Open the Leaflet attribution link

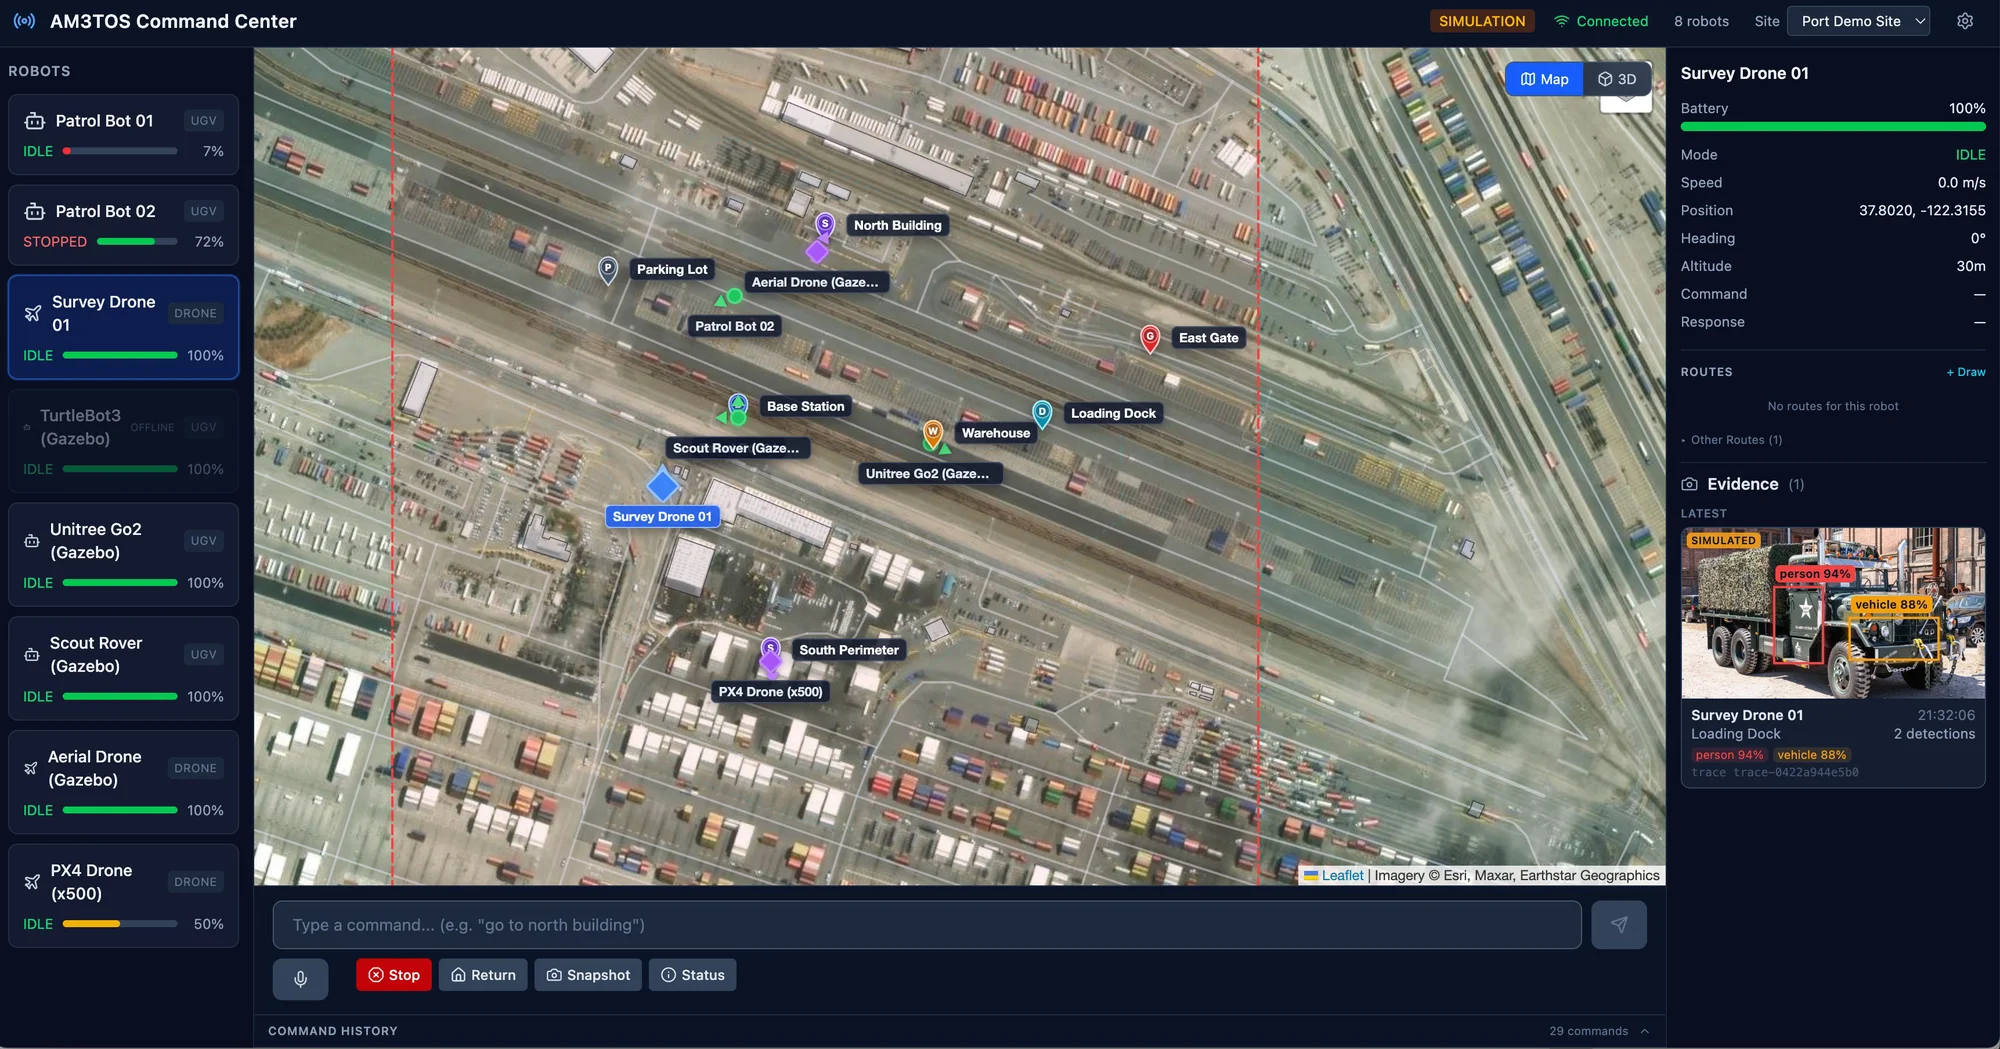coord(1342,875)
